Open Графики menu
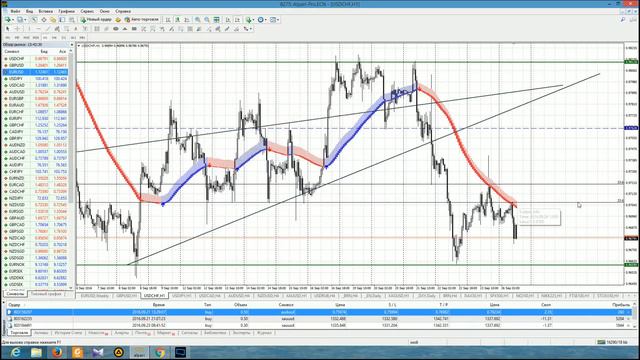 66,11
